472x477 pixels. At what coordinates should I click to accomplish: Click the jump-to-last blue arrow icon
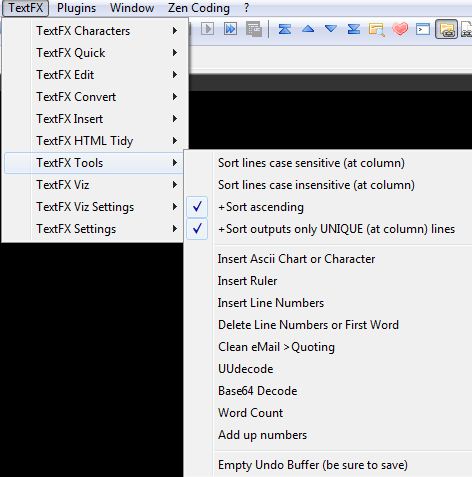[x=354, y=29]
